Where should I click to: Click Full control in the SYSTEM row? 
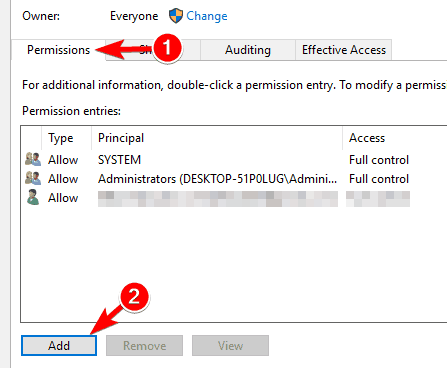coord(379,160)
